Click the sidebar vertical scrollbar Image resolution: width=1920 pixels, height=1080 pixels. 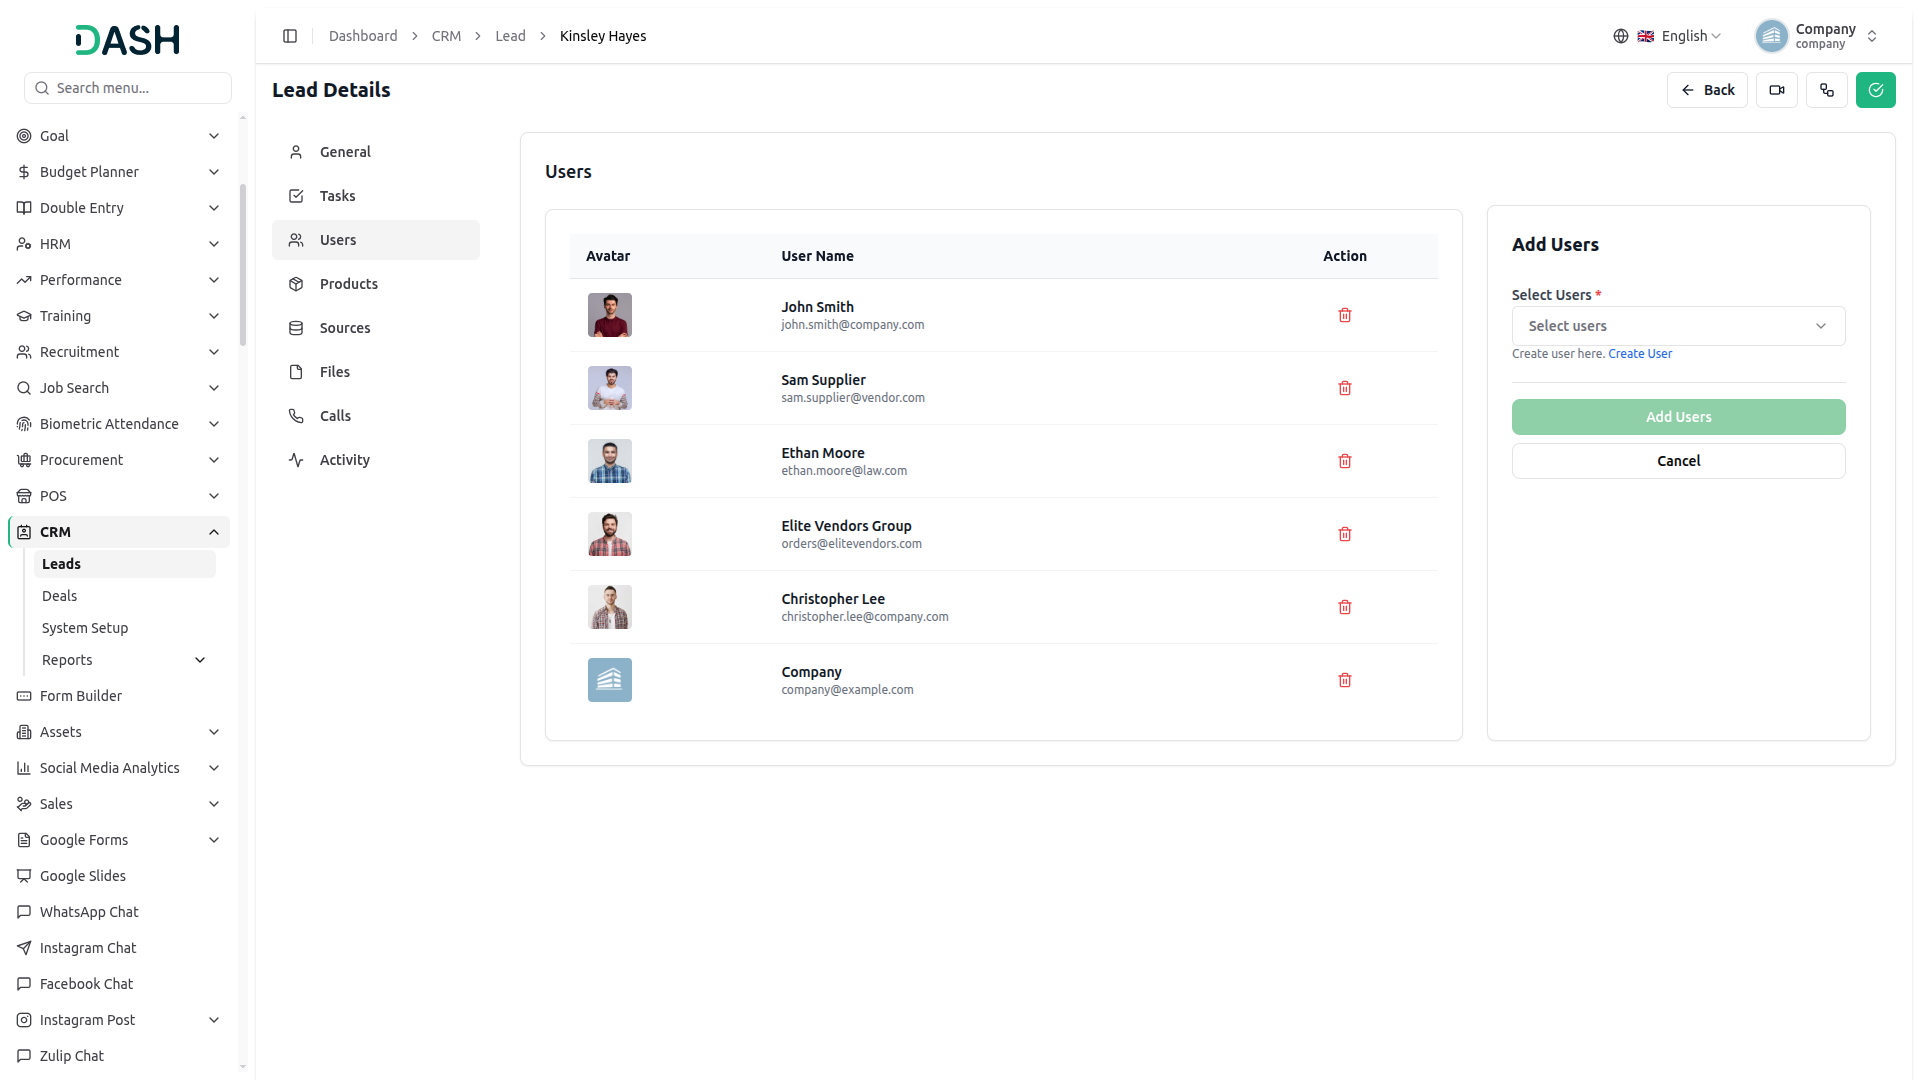243,265
